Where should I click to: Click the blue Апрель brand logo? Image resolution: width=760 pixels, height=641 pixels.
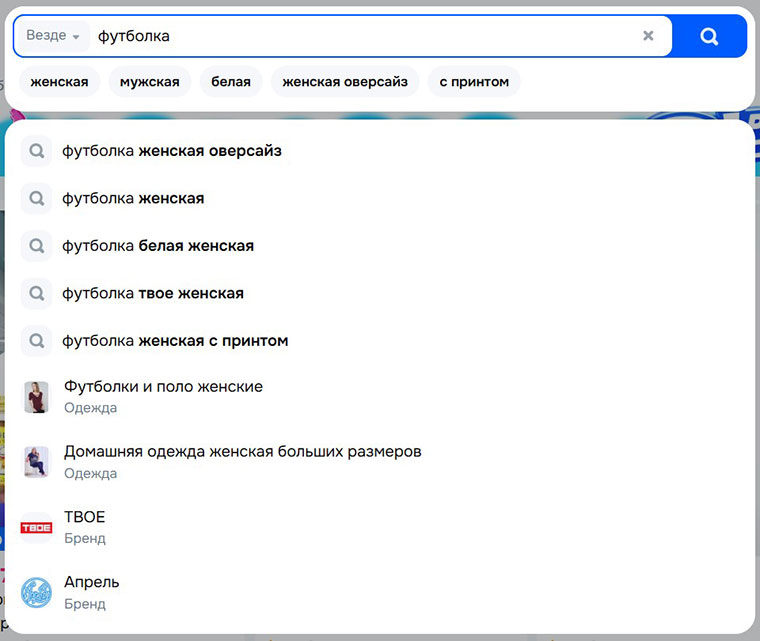(x=36, y=593)
